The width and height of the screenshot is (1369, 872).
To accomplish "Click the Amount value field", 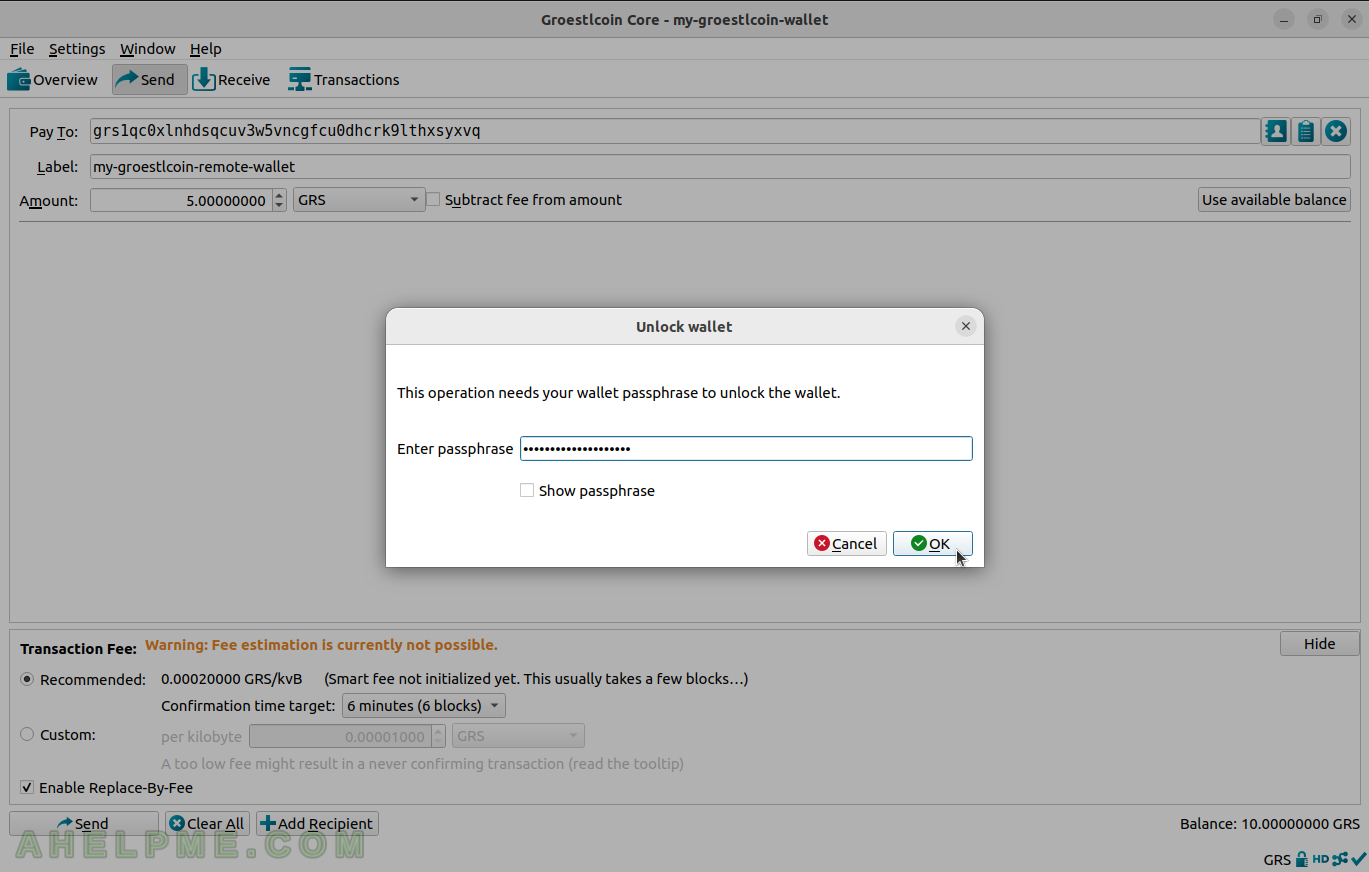I will pyautogui.click(x=181, y=200).
